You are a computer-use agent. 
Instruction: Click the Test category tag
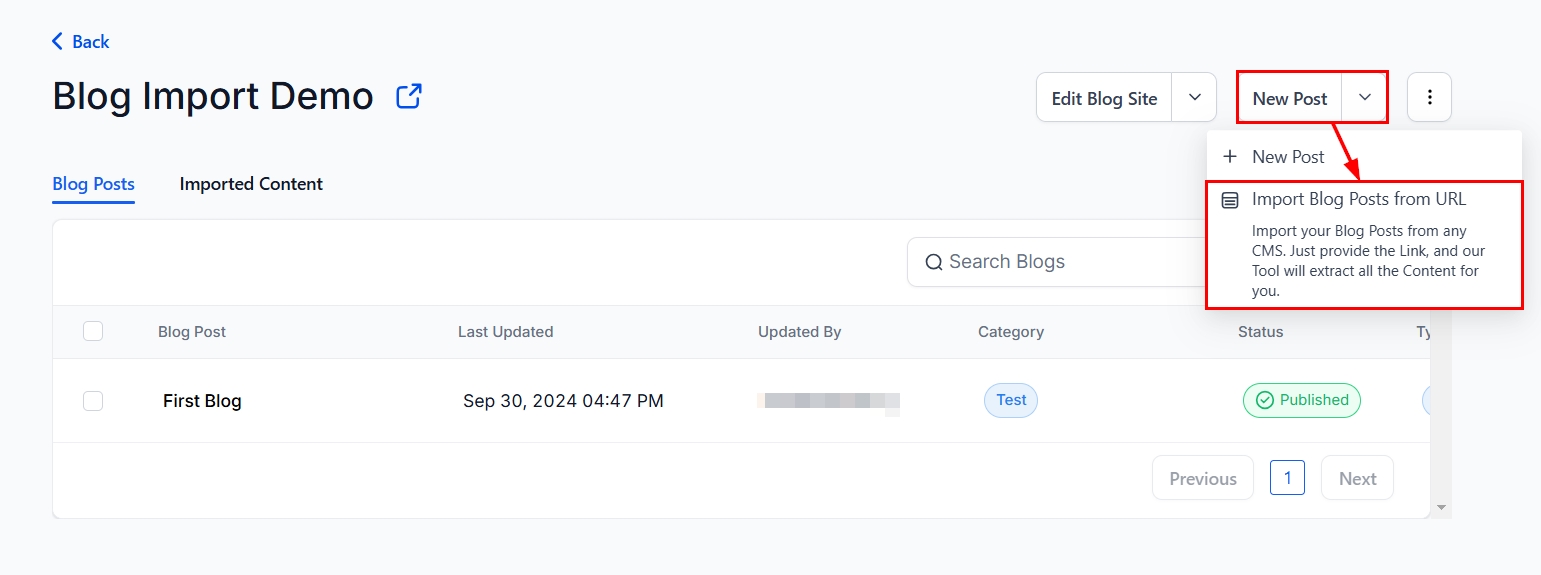pyautogui.click(x=1011, y=400)
